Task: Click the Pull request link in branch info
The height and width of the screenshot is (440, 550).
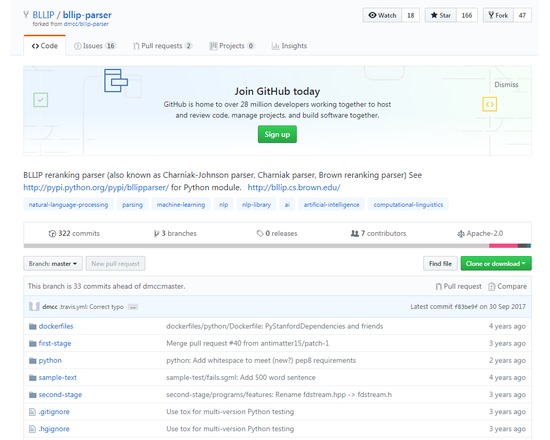Action: pos(458,286)
